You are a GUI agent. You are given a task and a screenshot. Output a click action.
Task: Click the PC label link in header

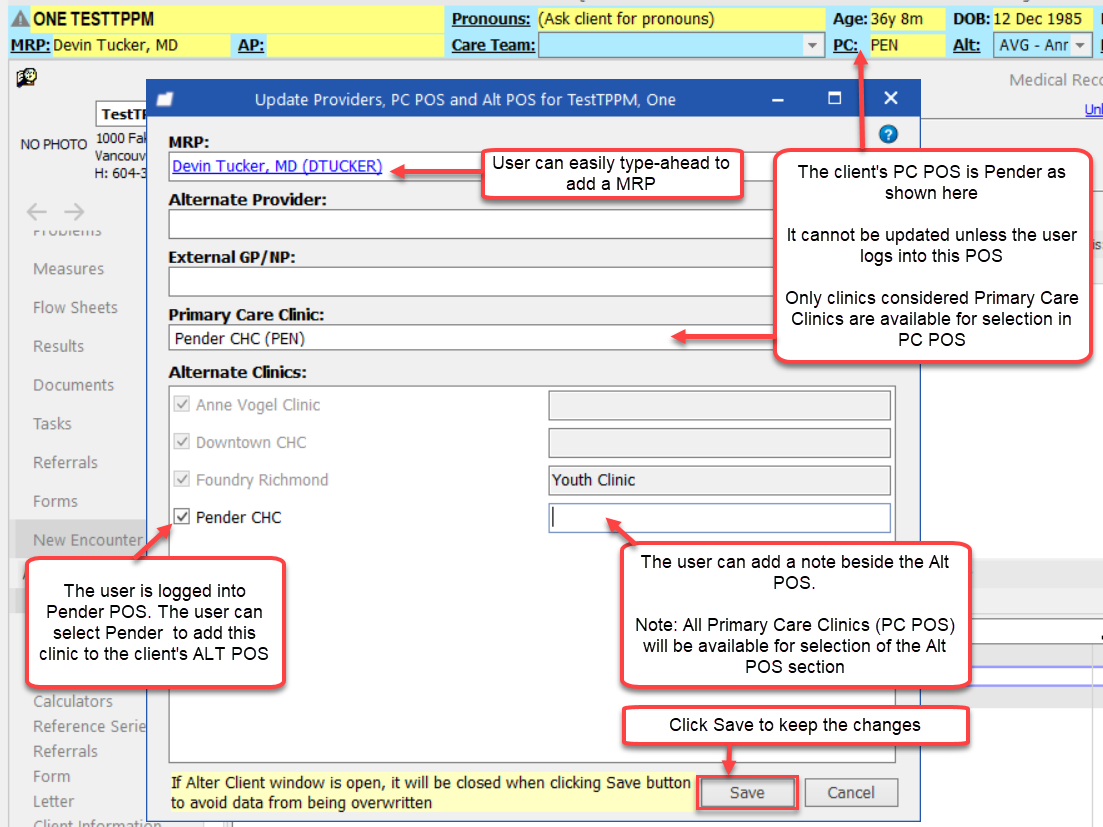click(x=846, y=46)
